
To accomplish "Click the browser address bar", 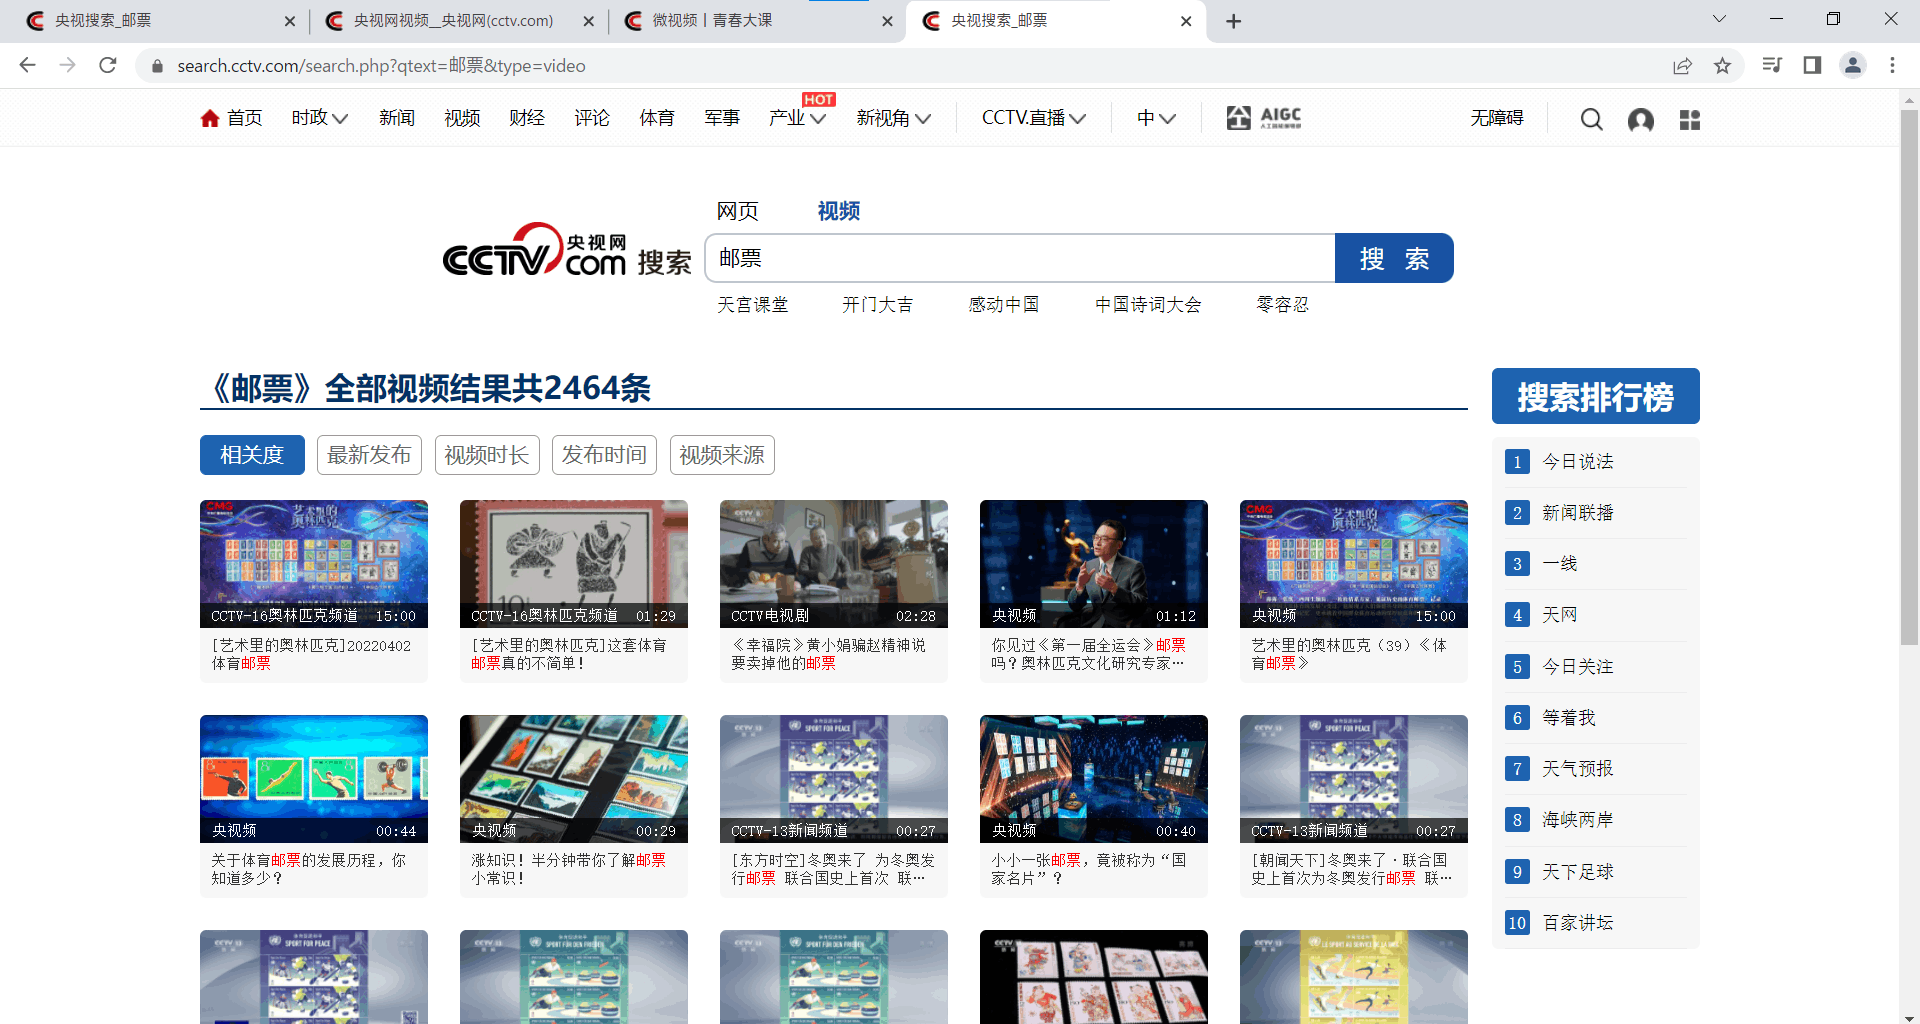I will pos(900,66).
